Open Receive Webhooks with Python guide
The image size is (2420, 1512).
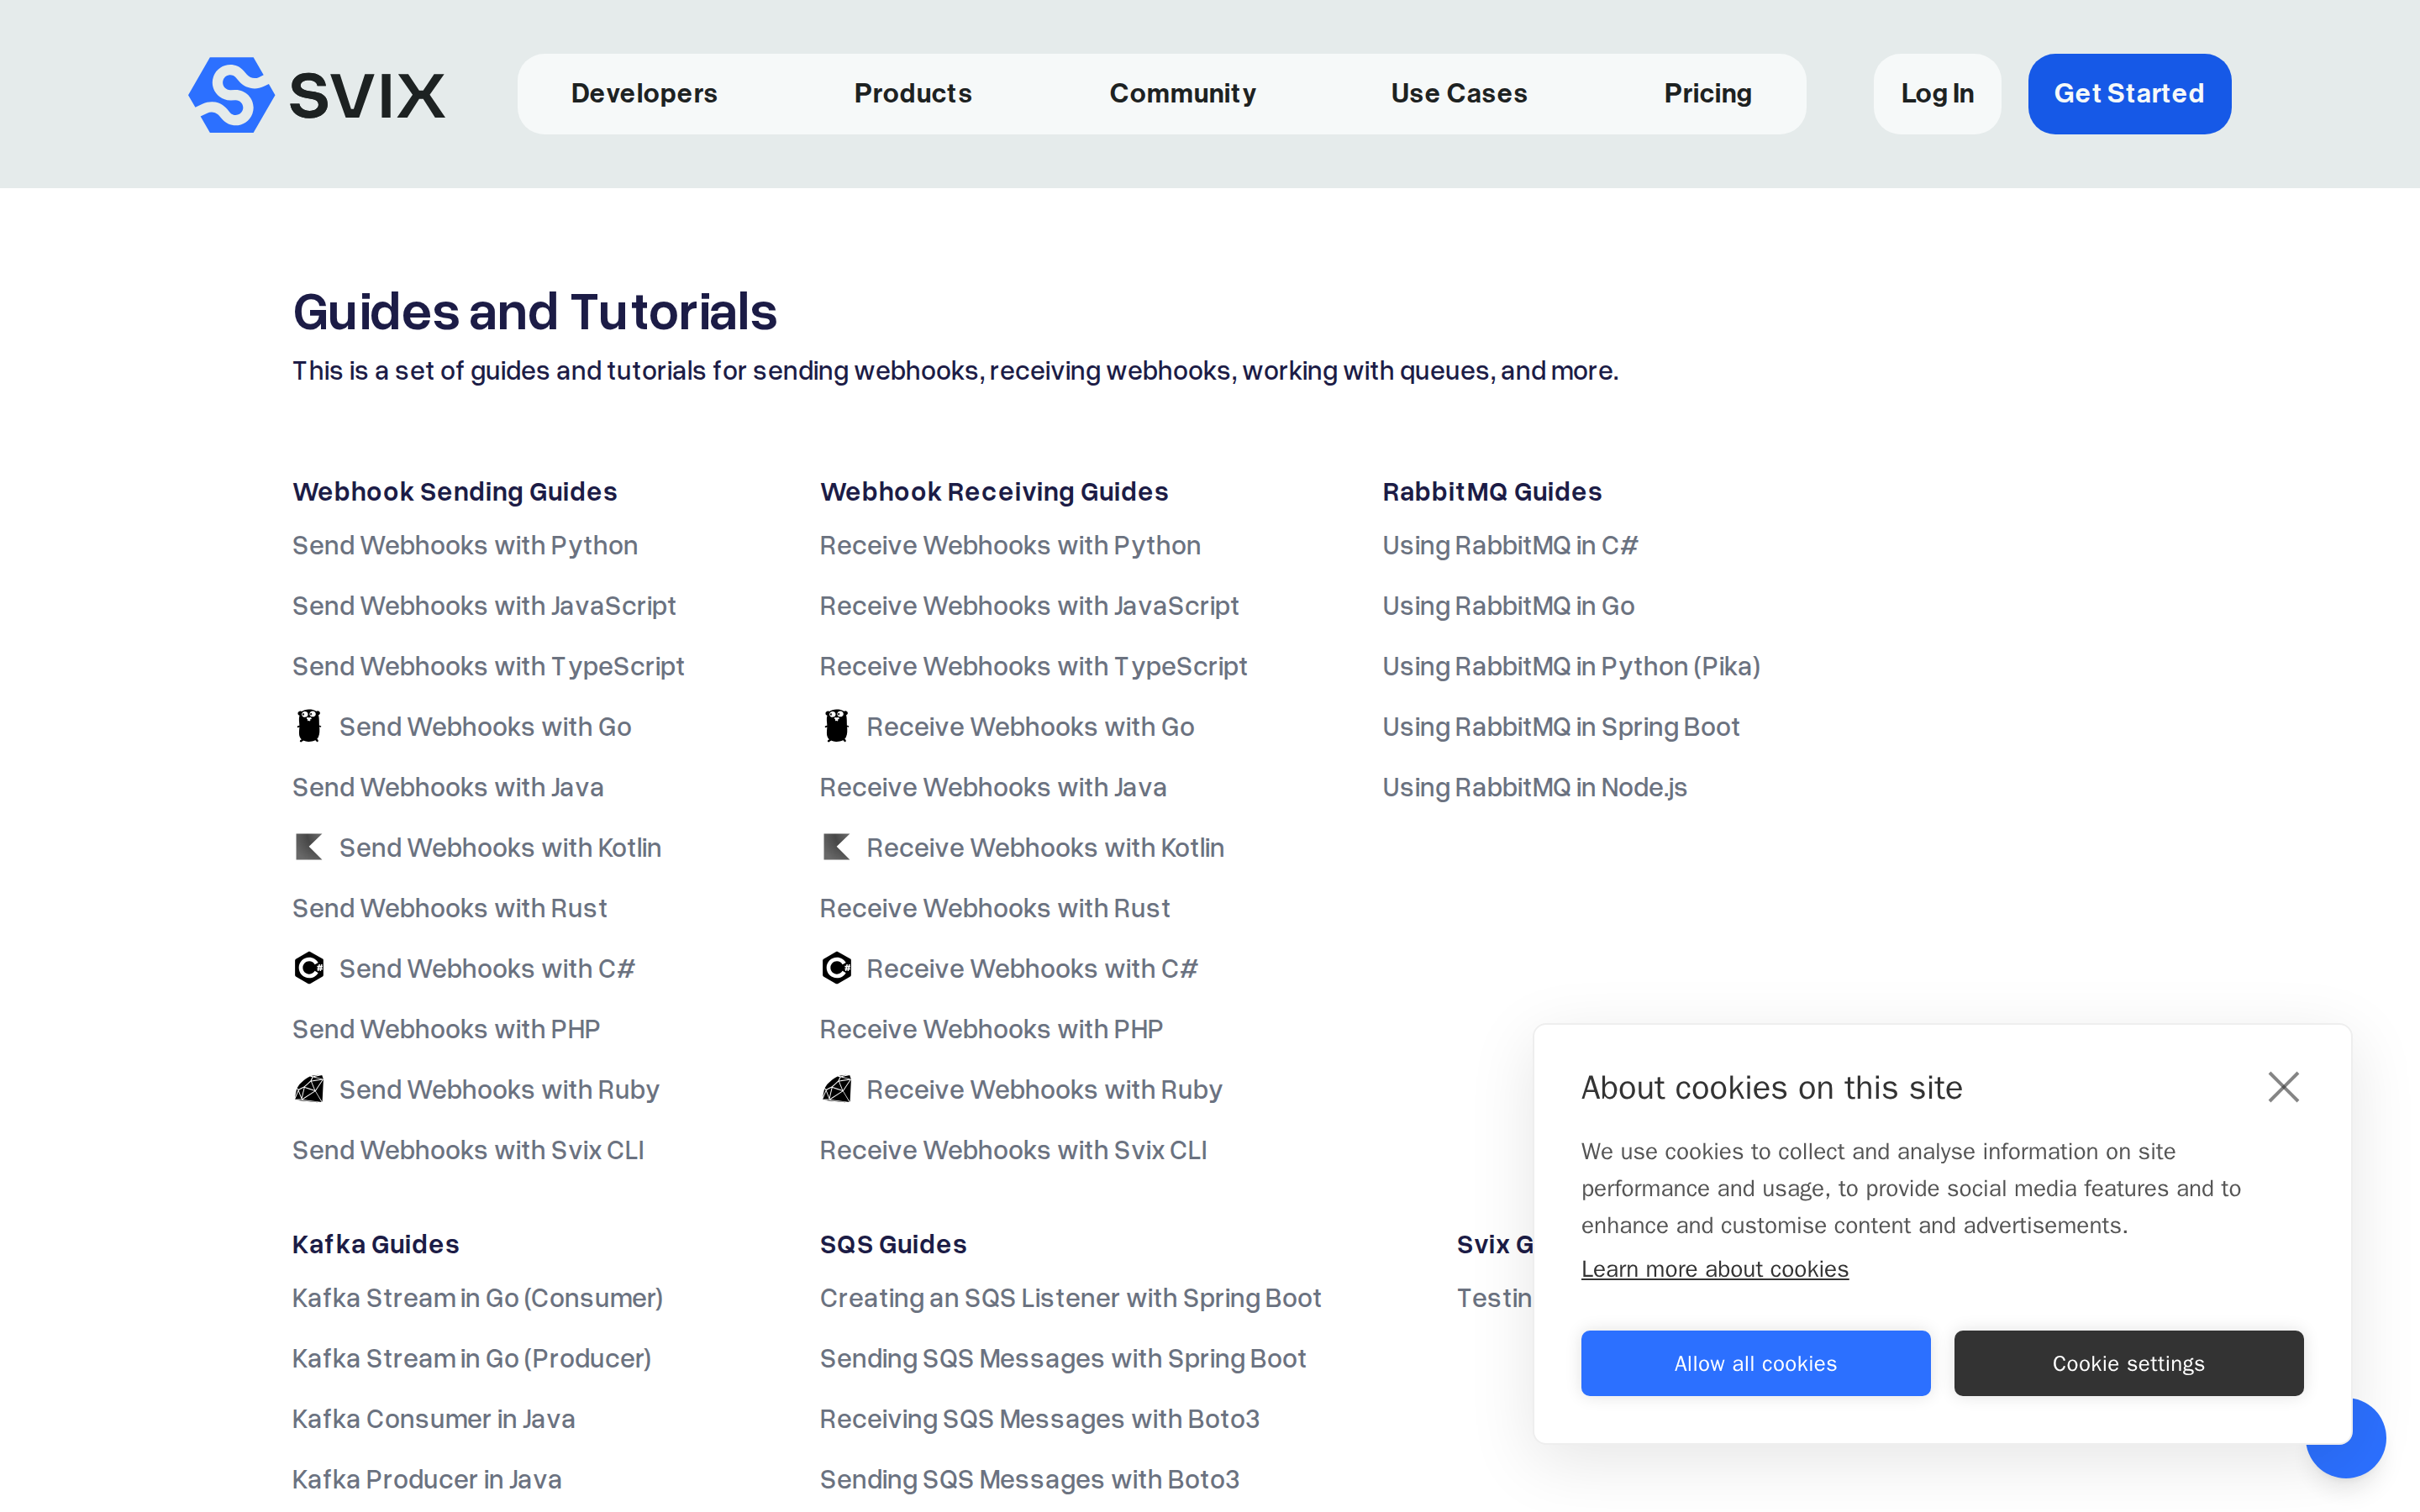click(1010, 545)
